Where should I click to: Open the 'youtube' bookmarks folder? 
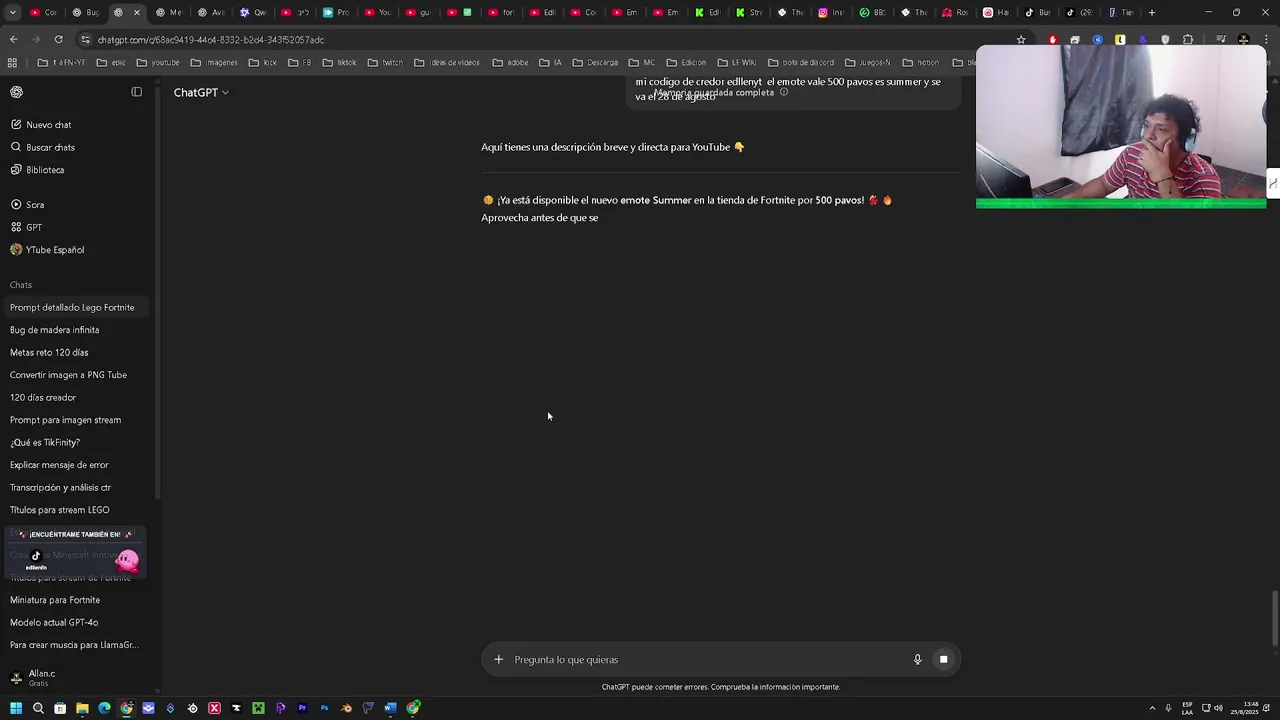pyautogui.click(x=159, y=62)
